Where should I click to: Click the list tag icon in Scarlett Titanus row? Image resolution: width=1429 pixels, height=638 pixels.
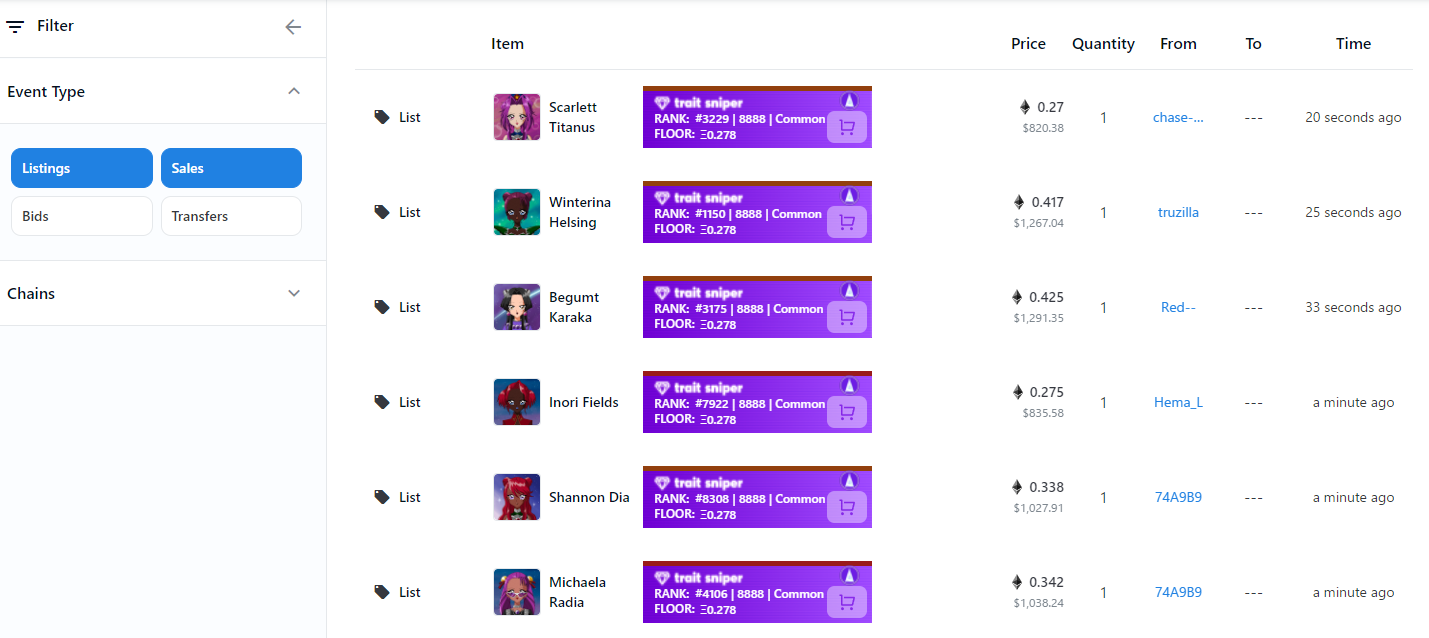(x=382, y=117)
